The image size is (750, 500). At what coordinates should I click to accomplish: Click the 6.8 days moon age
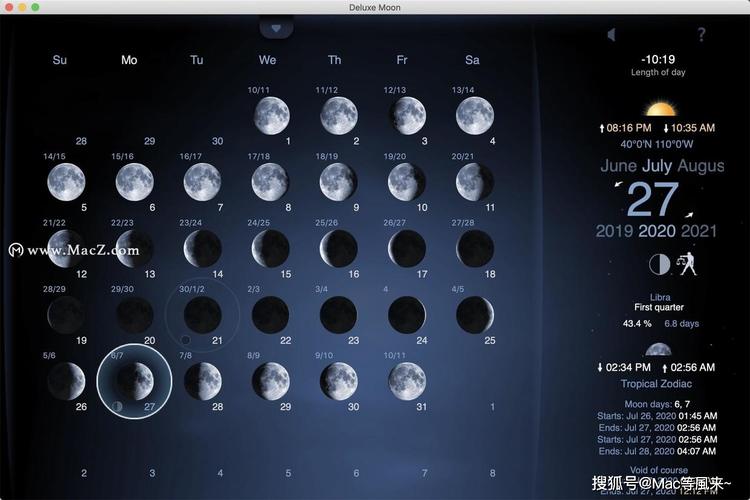681,324
